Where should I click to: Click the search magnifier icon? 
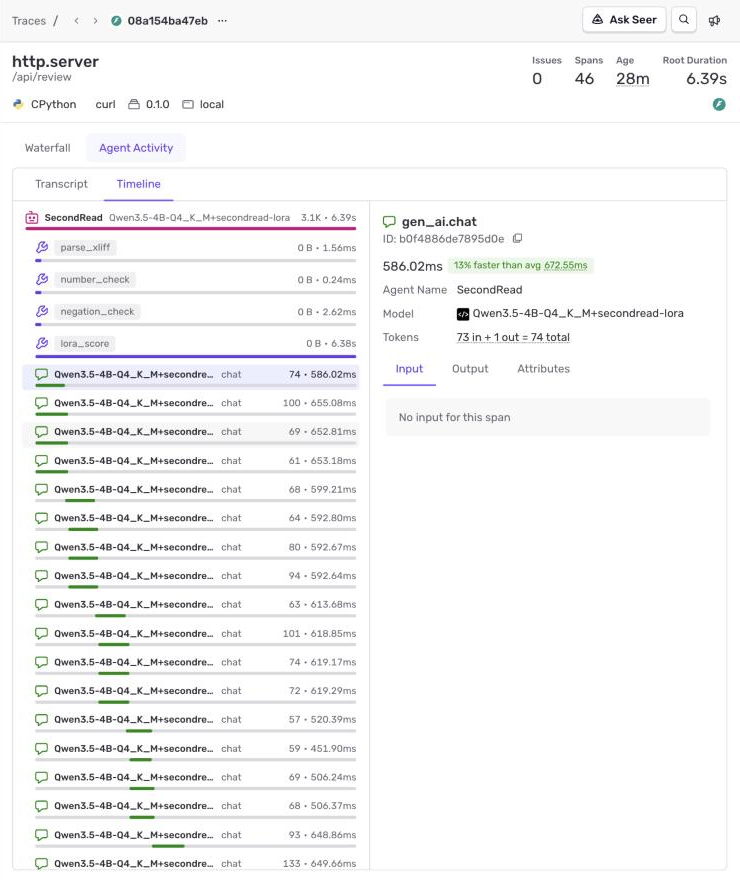click(x=684, y=20)
